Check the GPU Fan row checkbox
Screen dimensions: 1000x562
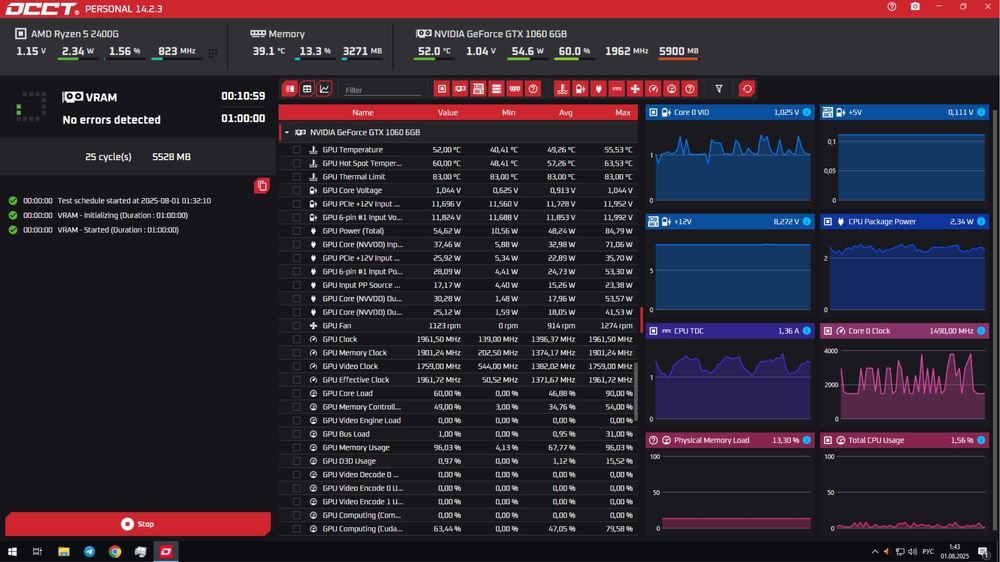click(297, 326)
